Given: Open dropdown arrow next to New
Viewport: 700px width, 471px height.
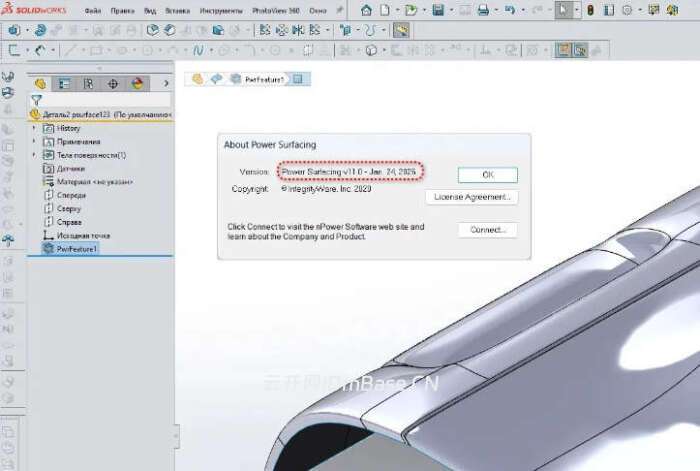Looking at the screenshot, I should click(397, 10).
